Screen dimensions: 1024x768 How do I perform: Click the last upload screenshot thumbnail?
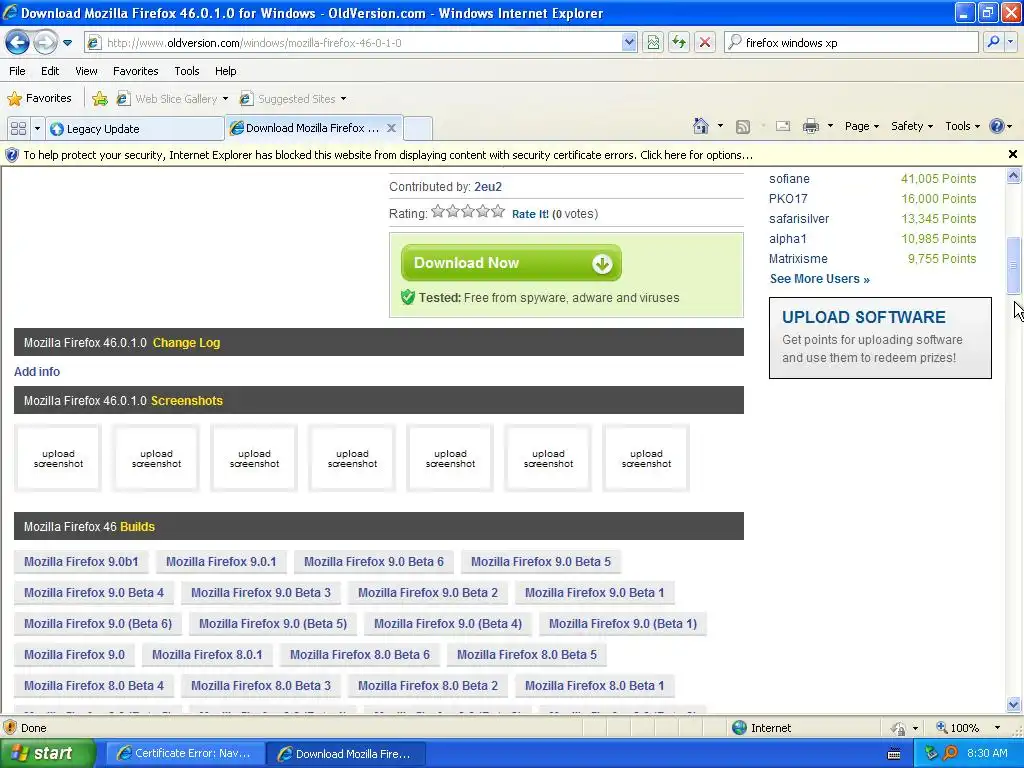(646, 458)
